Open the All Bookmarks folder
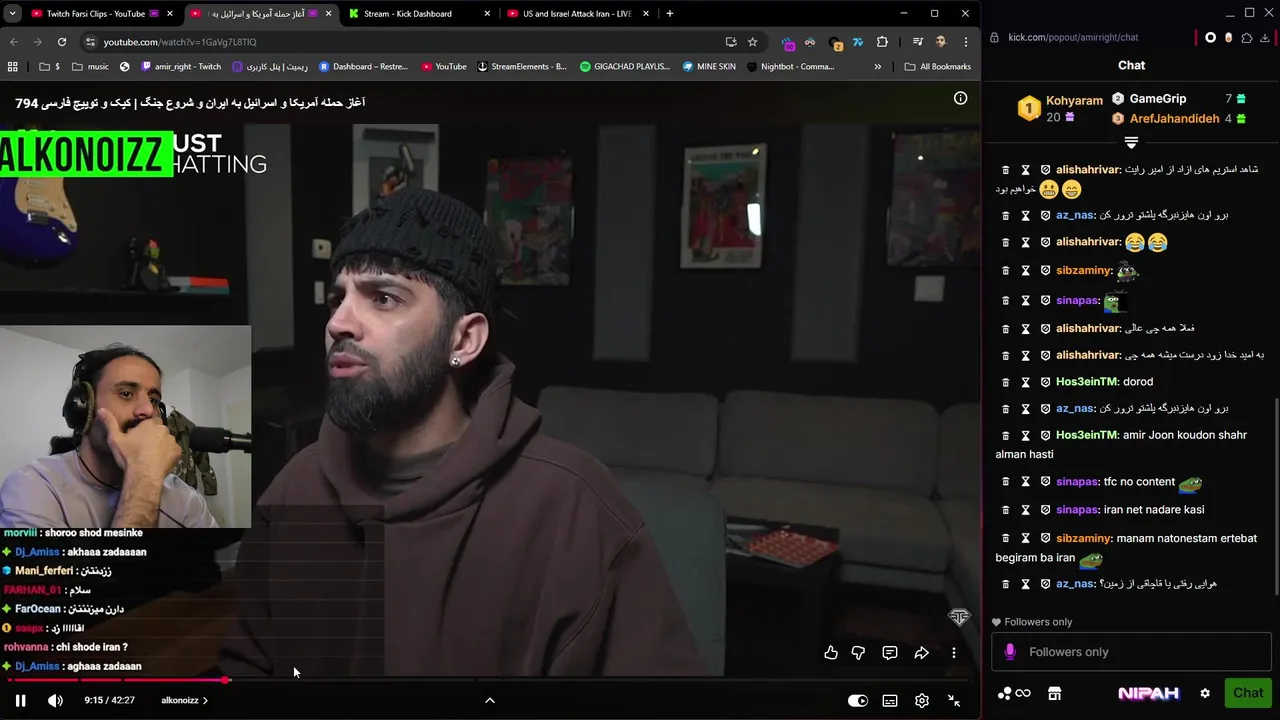1280x720 pixels. click(x=937, y=67)
